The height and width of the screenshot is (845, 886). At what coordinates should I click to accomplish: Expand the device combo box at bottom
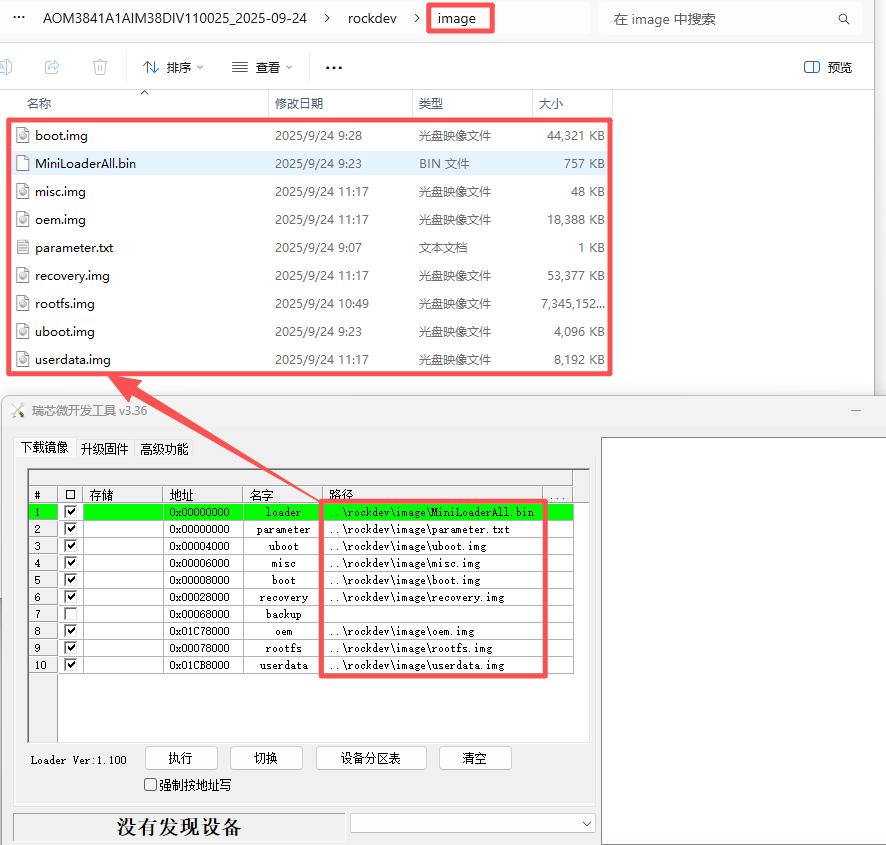[586, 823]
